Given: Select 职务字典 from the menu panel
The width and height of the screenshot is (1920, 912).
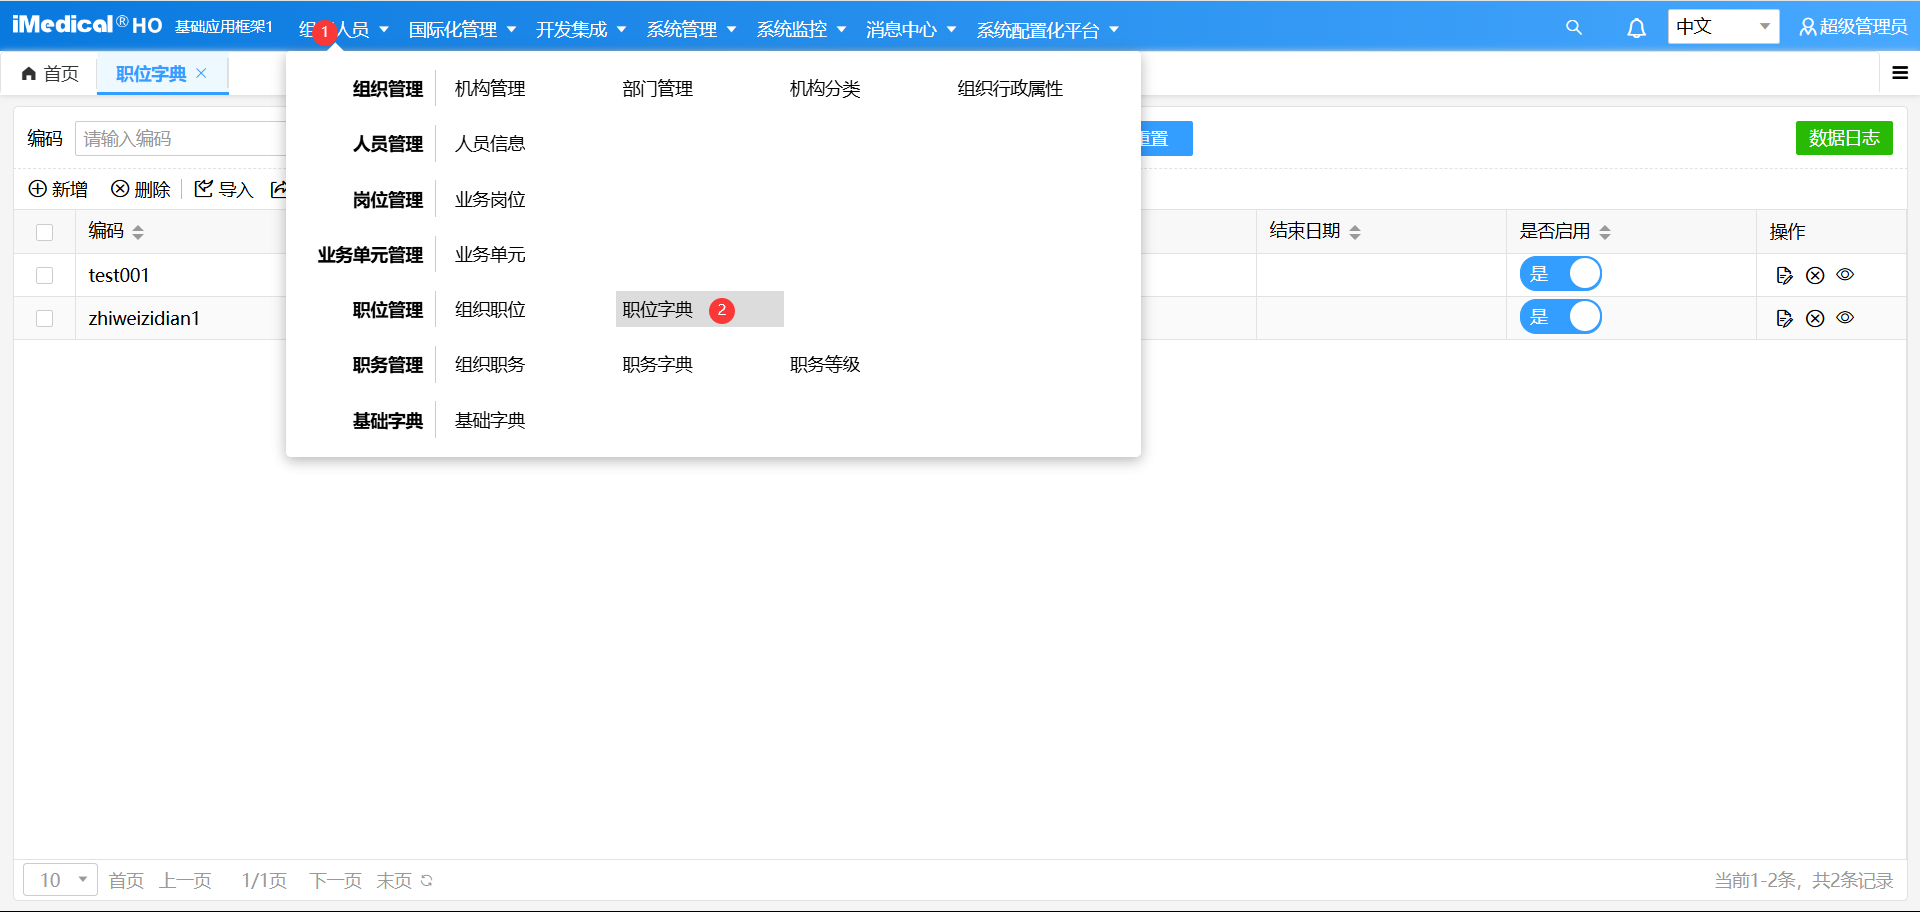Looking at the screenshot, I should (657, 364).
